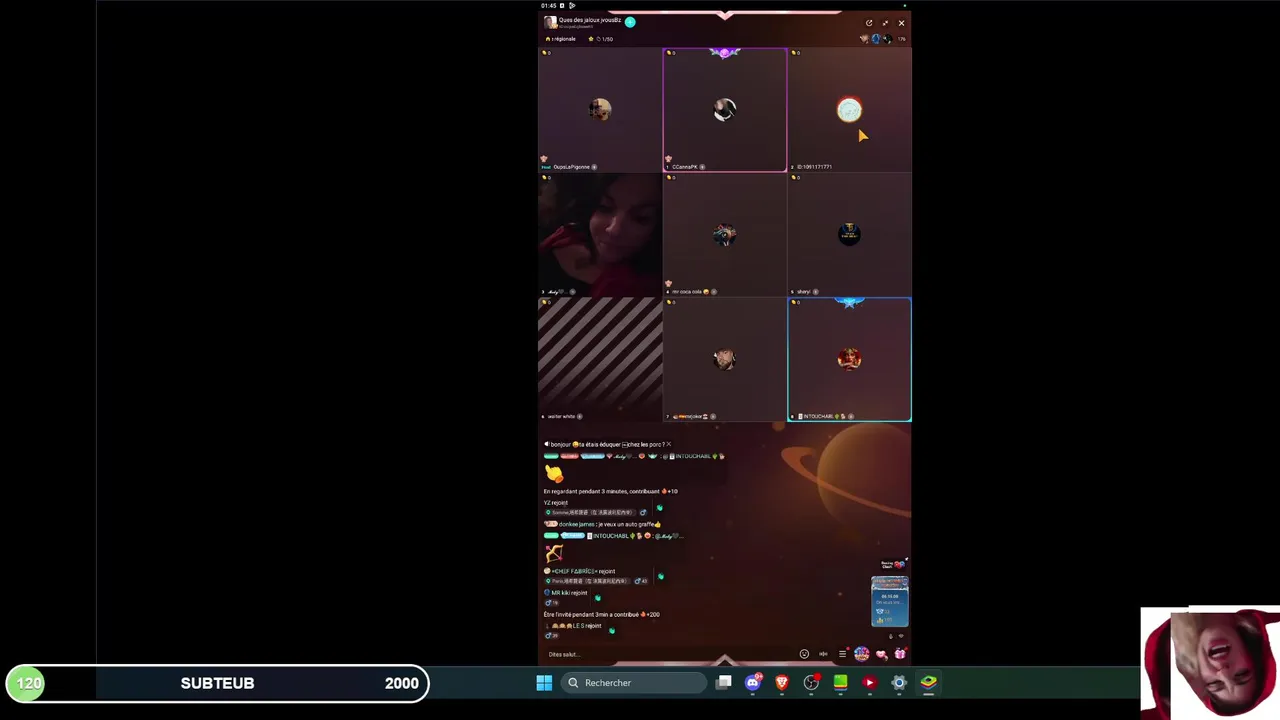Open the régionale ranking badge
1280x720 pixels.
[561, 39]
